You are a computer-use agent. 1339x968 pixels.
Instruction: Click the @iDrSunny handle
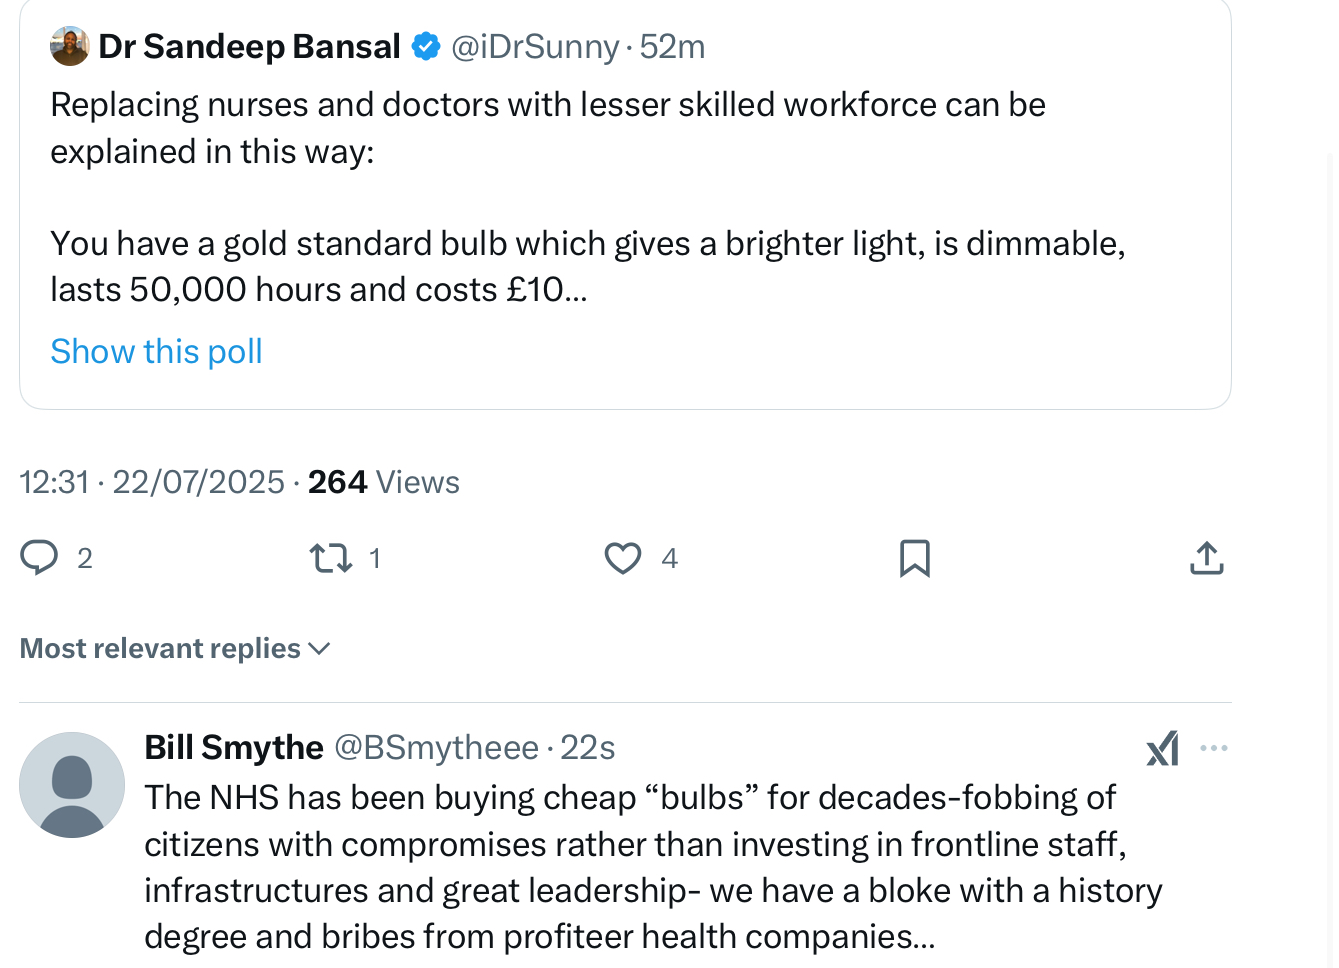(535, 46)
